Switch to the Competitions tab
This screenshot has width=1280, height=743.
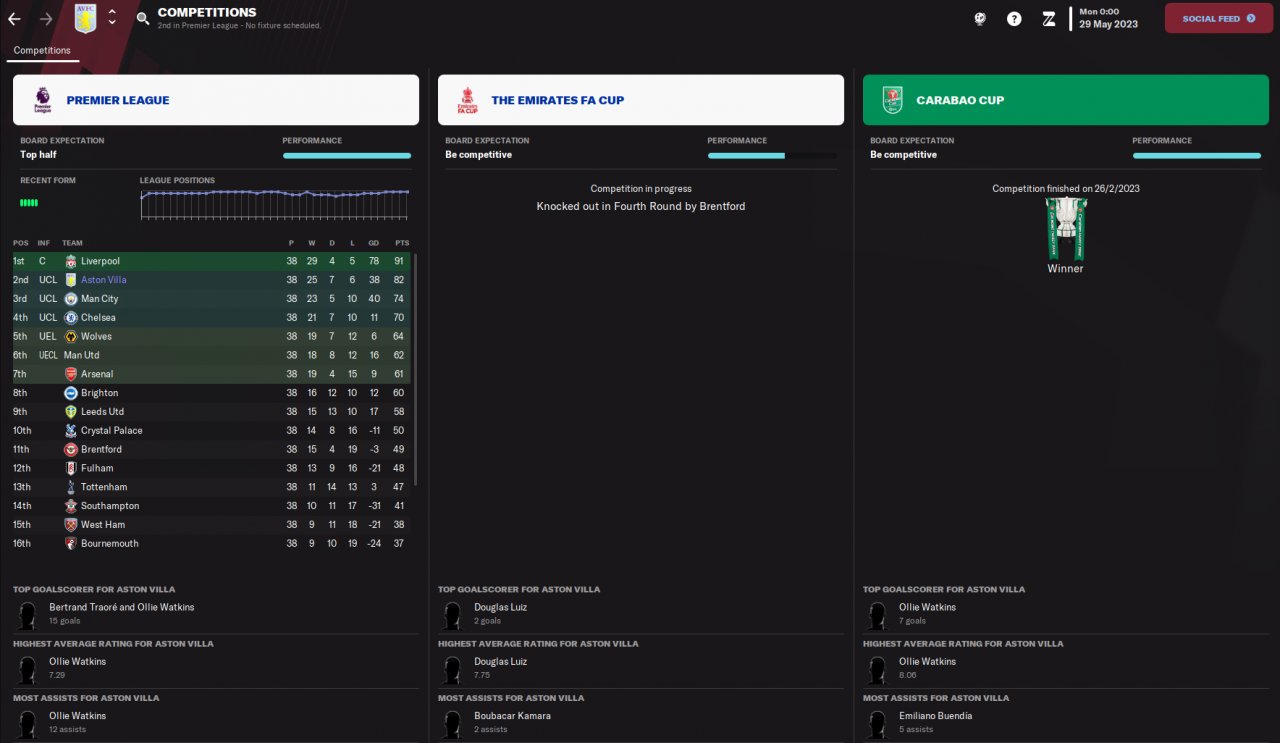(42, 51)
